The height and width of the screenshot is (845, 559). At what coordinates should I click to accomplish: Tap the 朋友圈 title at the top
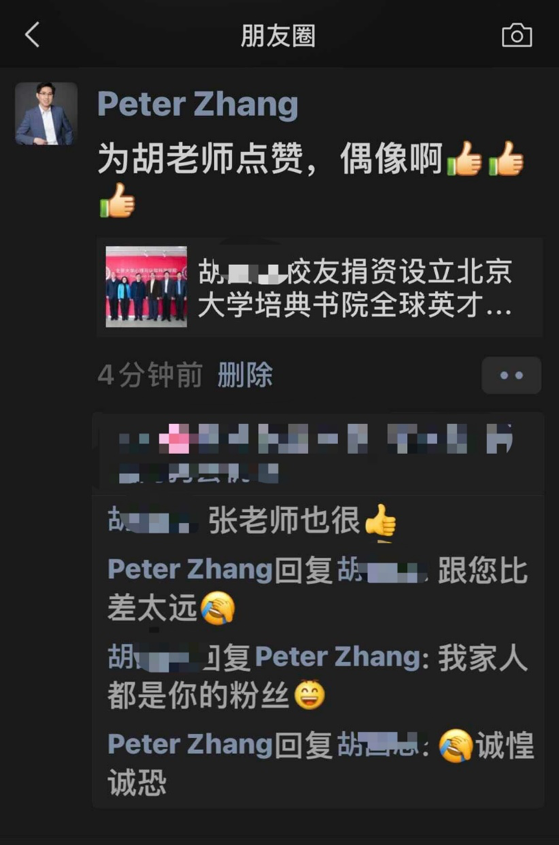[278, 36]
